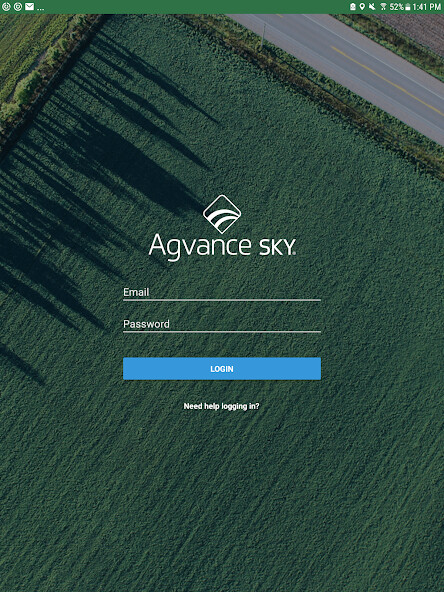
Task: Tap the Agvance SKY diamond logo icon
Action: point(222,214)
